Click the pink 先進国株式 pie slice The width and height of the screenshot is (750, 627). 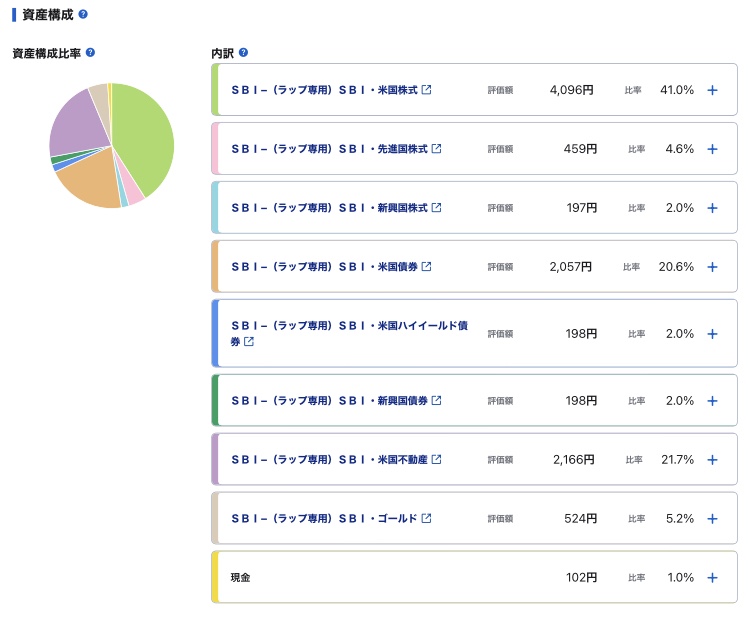coord(132,190)
